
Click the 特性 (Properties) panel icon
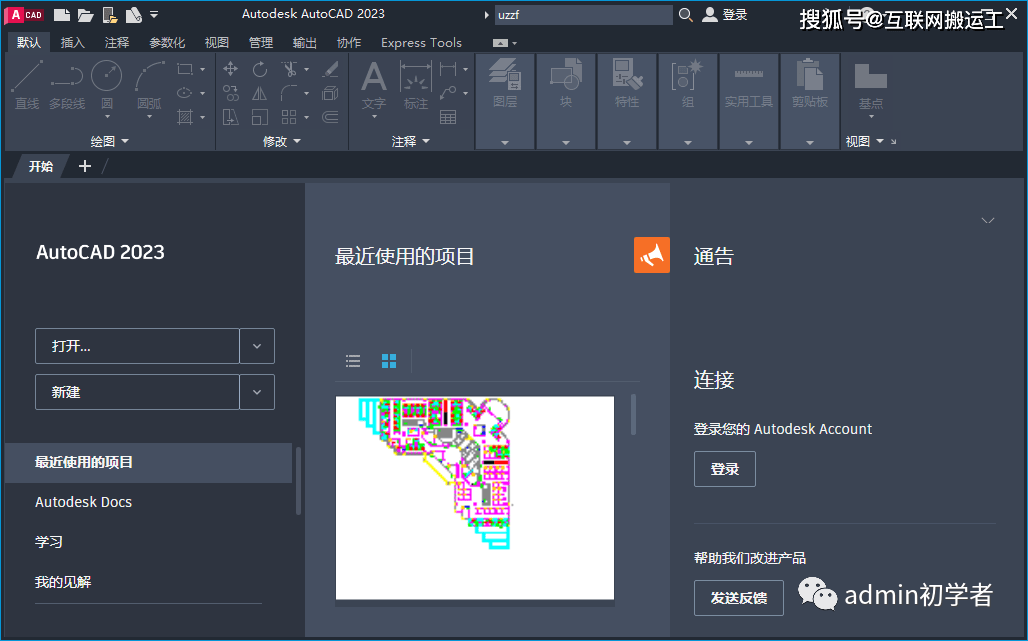(626, 78)
